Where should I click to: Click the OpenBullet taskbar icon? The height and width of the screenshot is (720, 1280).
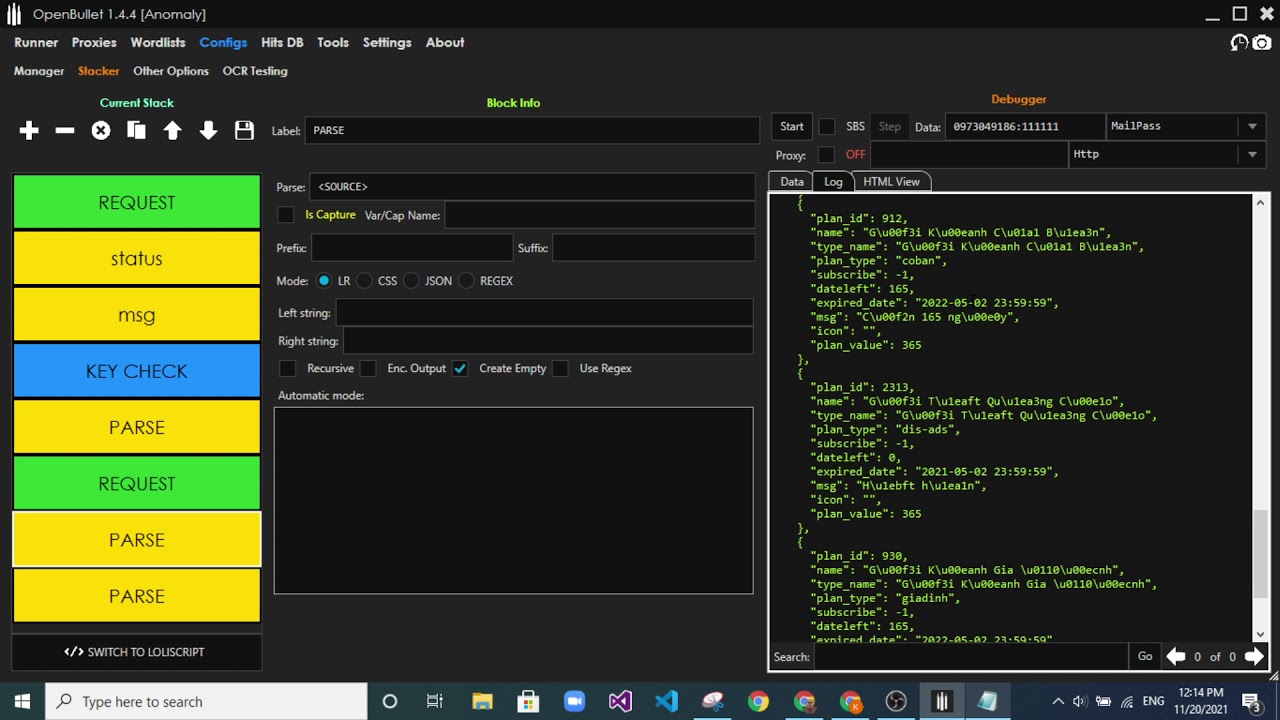[x=941, y=701]
